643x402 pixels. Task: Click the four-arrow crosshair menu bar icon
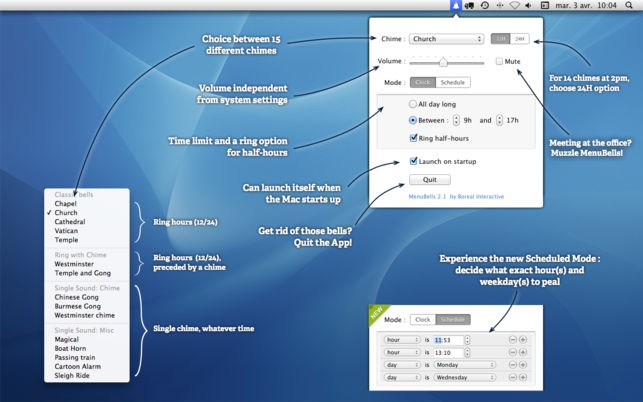499,6
